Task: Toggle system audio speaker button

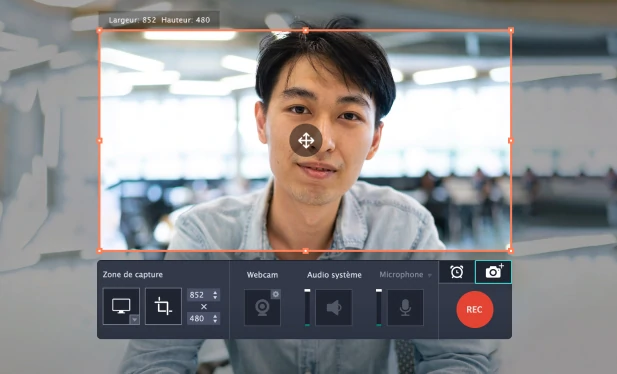Action: pyautogui.click(x=334, y=307)
